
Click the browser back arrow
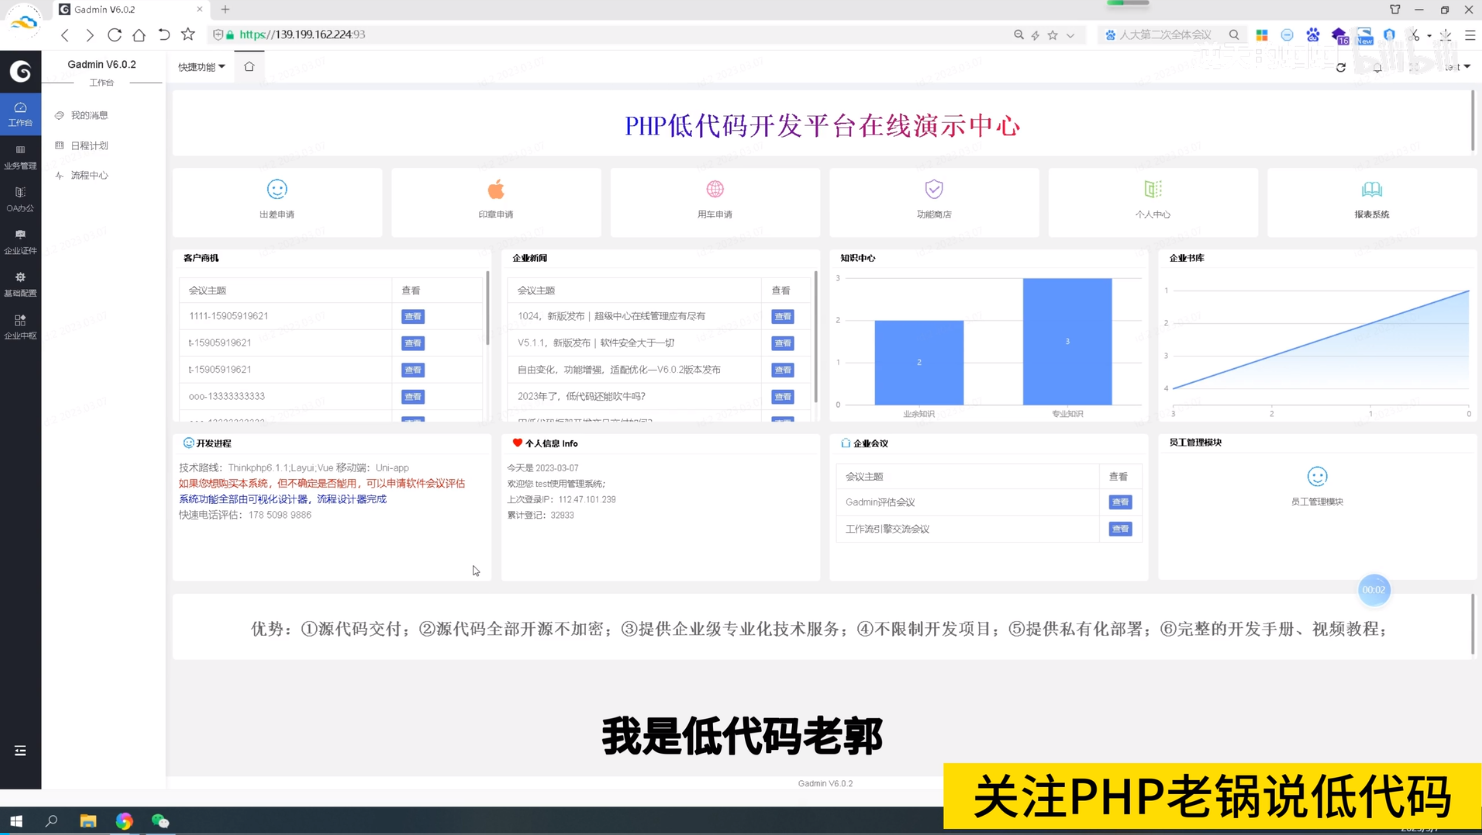pyautogui.click(x=65, y=35)
